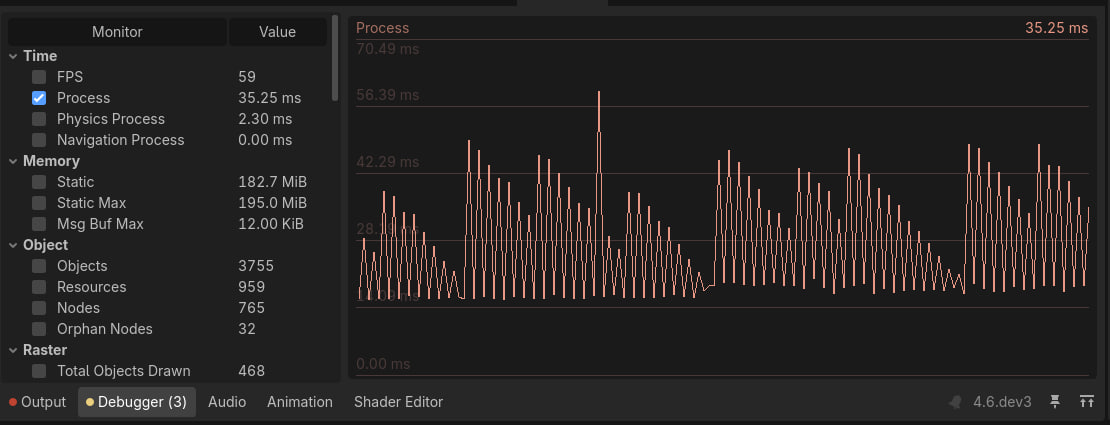The height and width of the screenshot is (425, 1110).
Task: Uncheck the Process monitor checkbox
Action: (39, 98)
